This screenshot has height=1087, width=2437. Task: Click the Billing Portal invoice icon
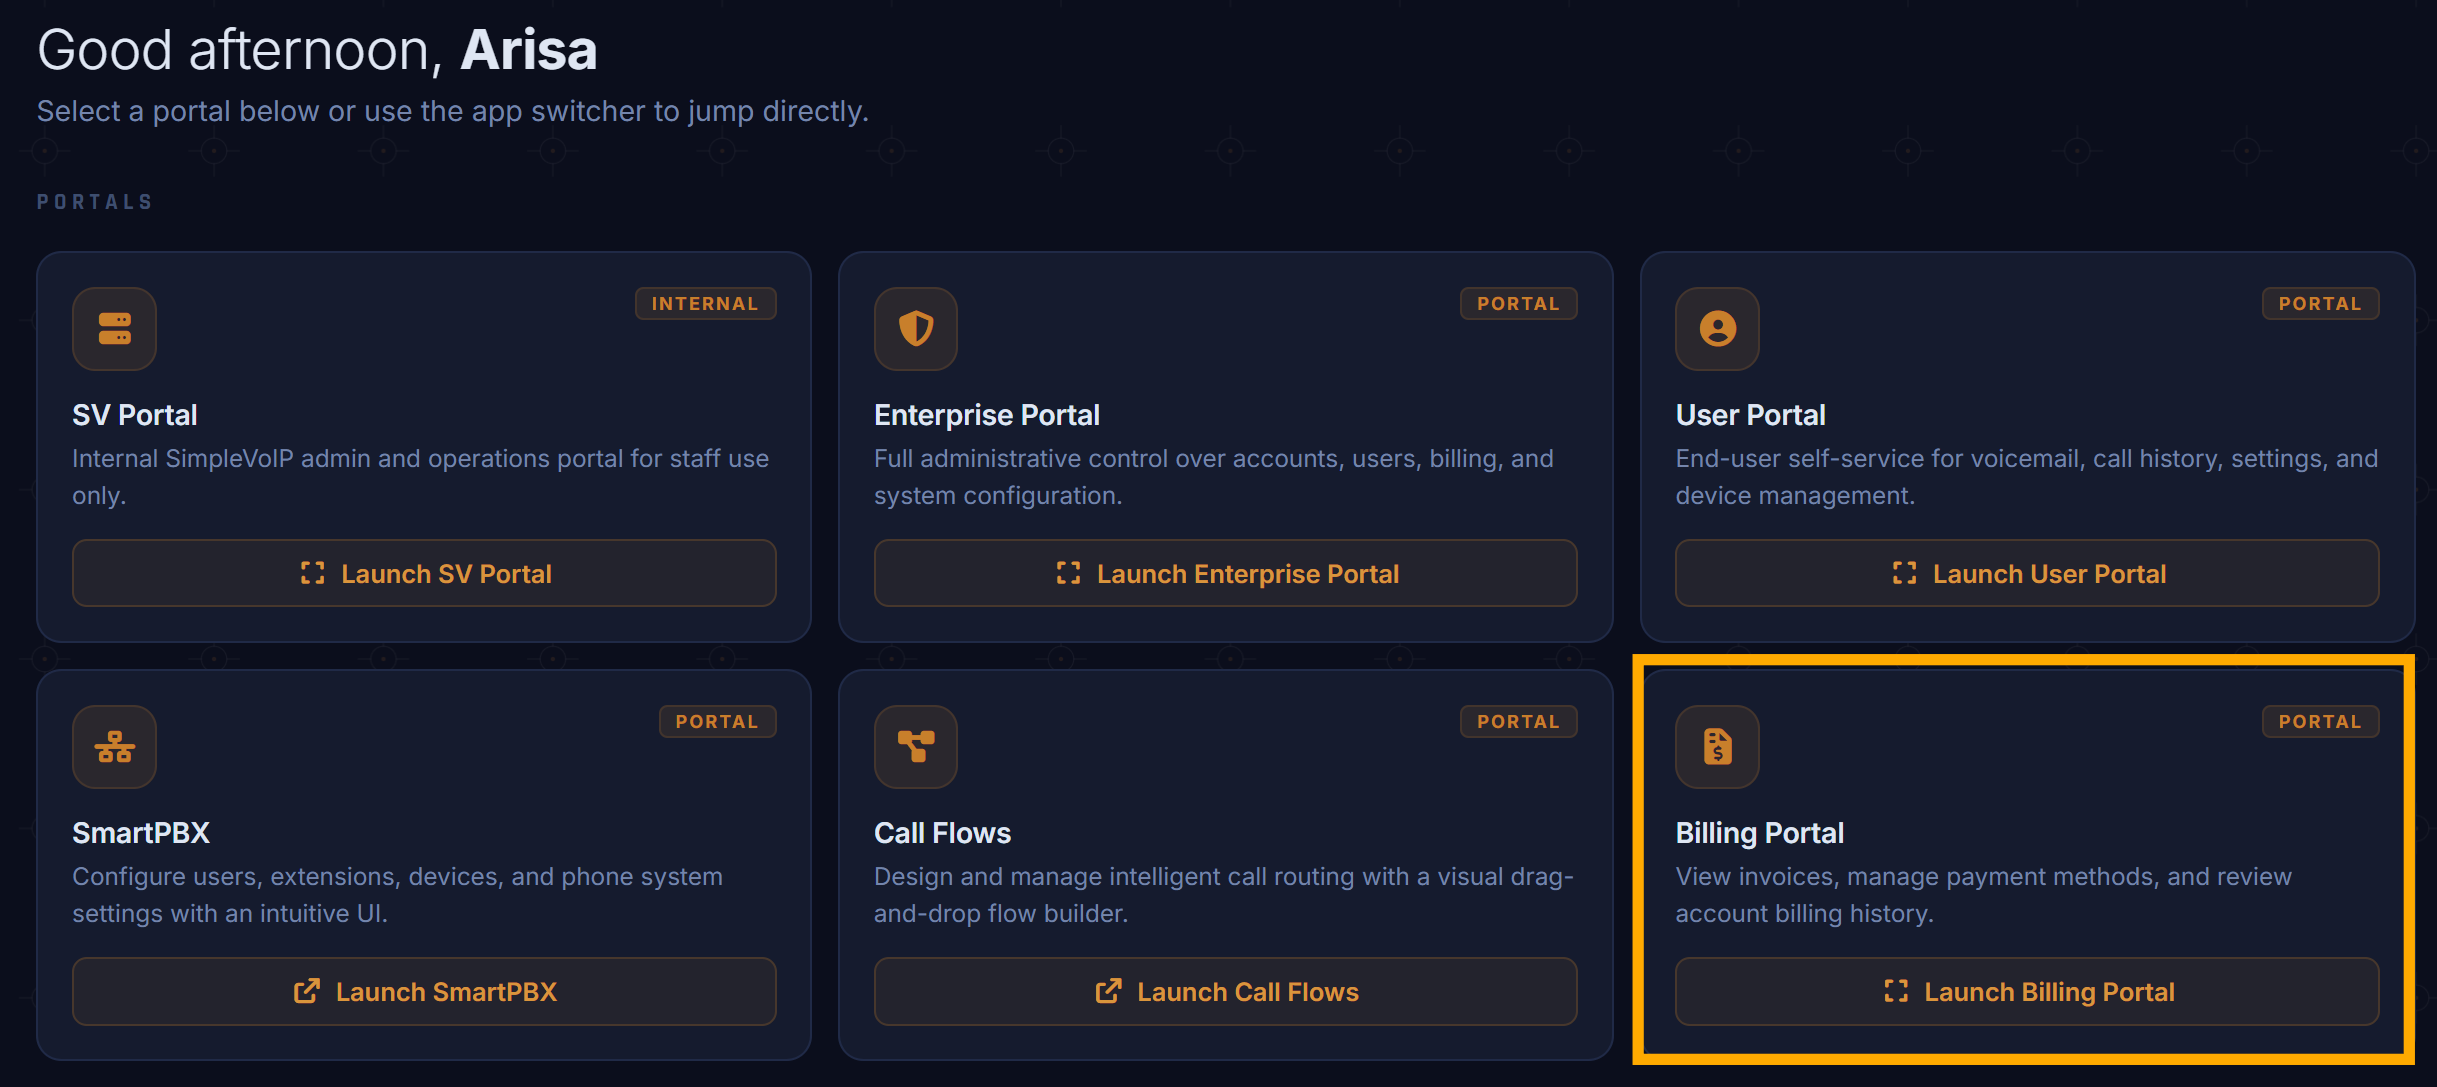pyautogui.click(x=1717, y=747)
